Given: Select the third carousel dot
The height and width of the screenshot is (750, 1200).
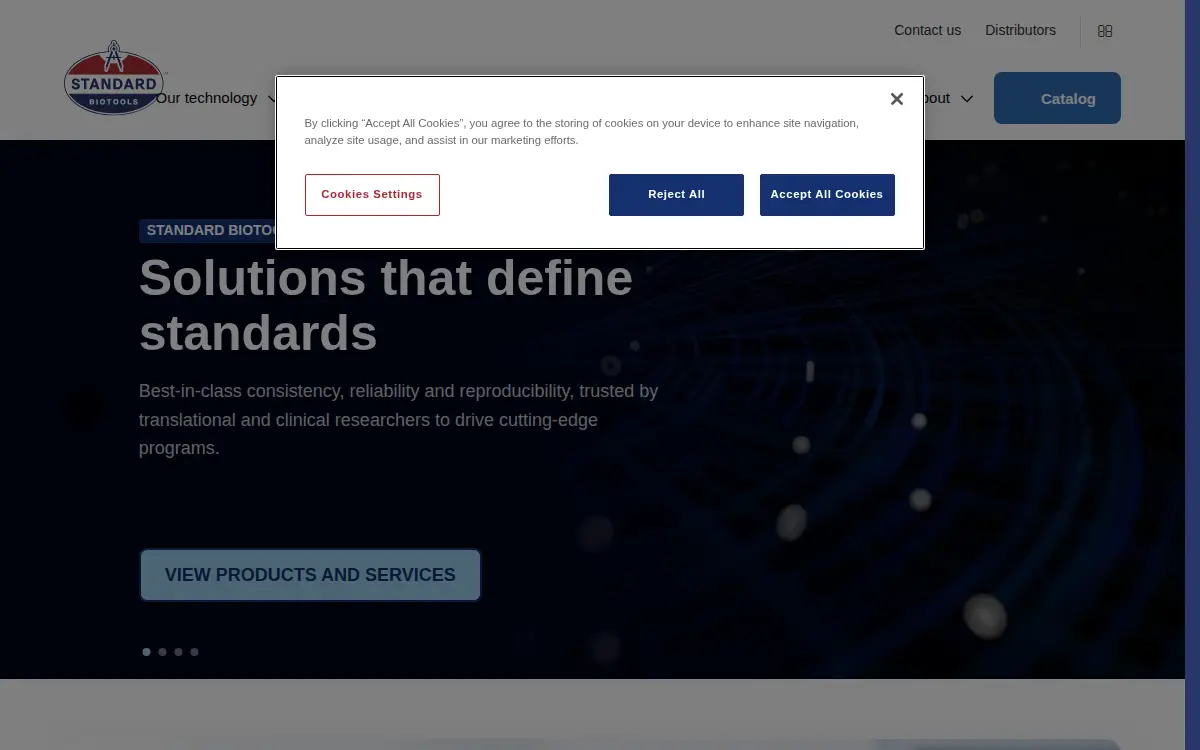Looking at the screenshot, I should click(x=179, y=652).
